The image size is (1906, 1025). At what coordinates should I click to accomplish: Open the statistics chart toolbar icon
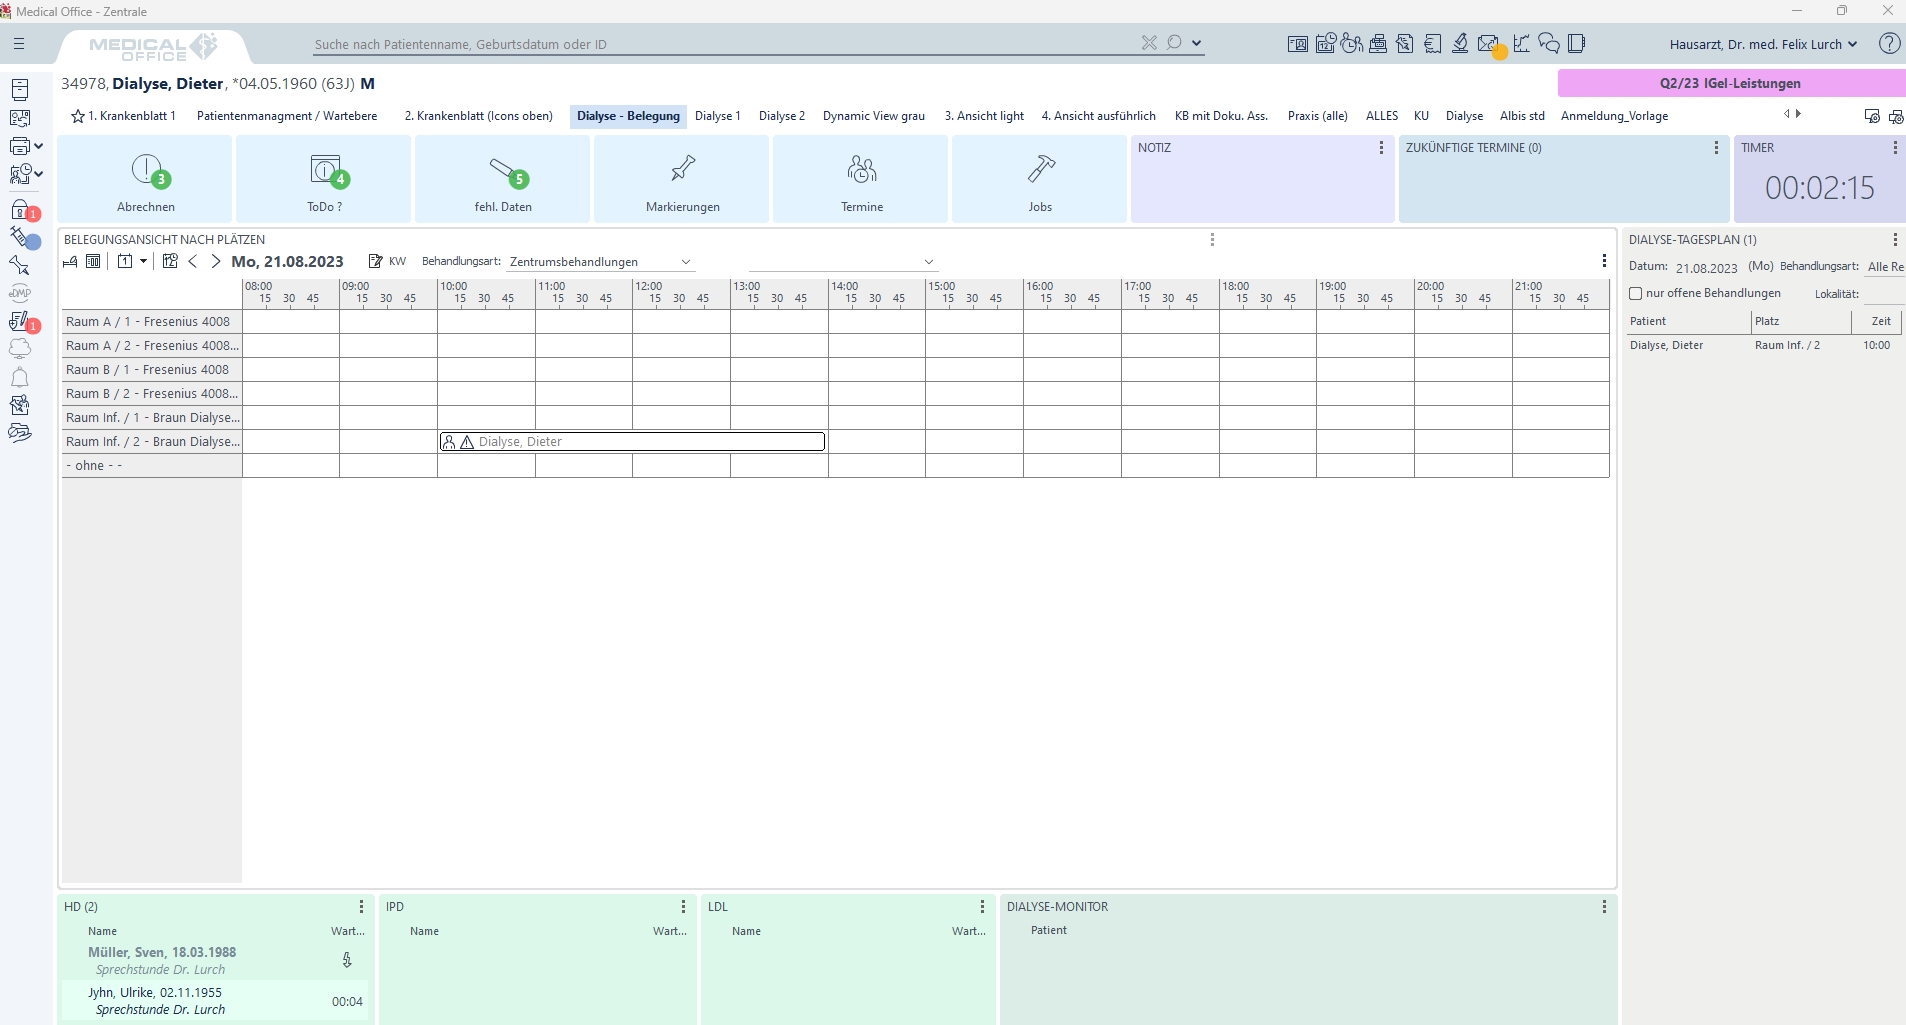[x=1521, y=43]
